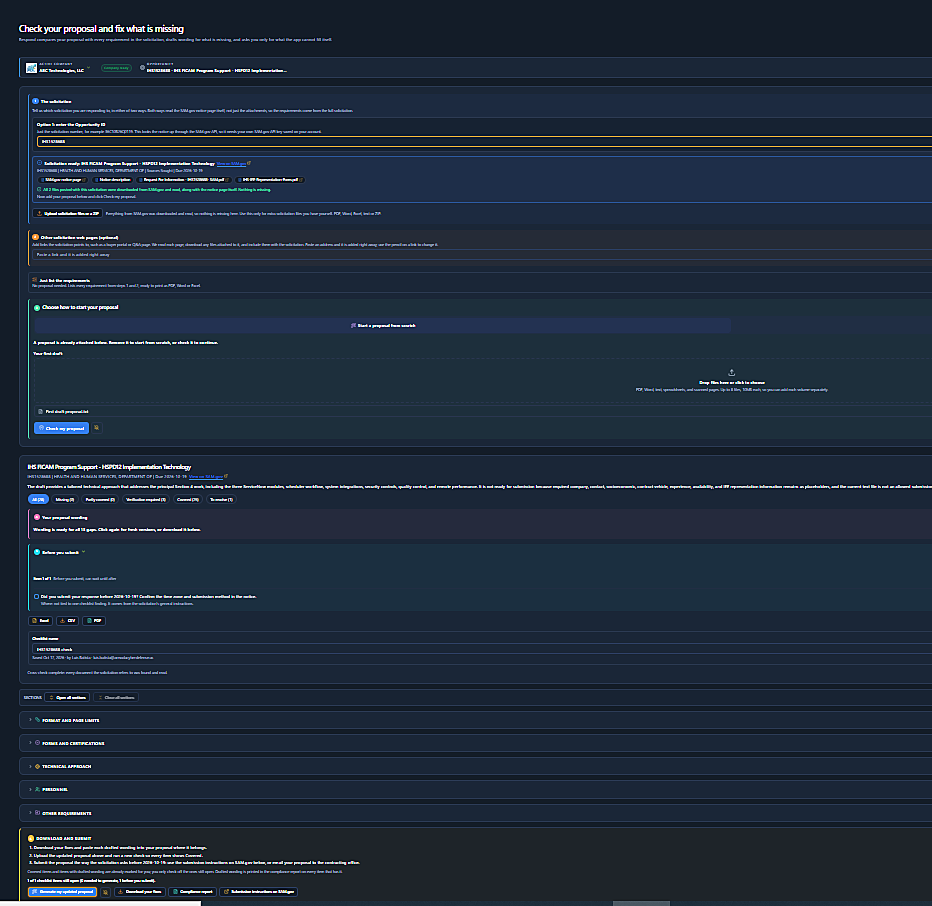Focus the Checklist name input field
The image size is (932, 906).
[x=482, y=649]
